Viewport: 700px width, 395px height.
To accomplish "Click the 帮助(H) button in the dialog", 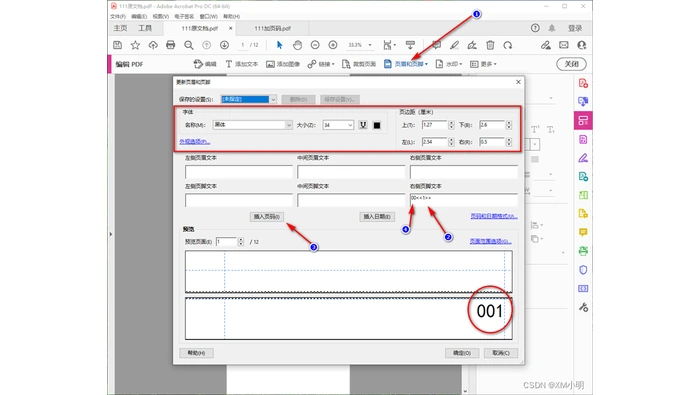I will [x=196, y=353].
